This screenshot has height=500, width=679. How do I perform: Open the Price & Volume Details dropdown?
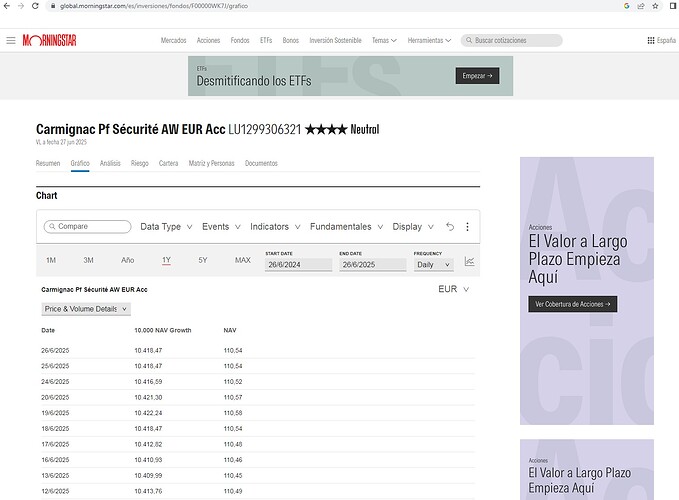86,309
